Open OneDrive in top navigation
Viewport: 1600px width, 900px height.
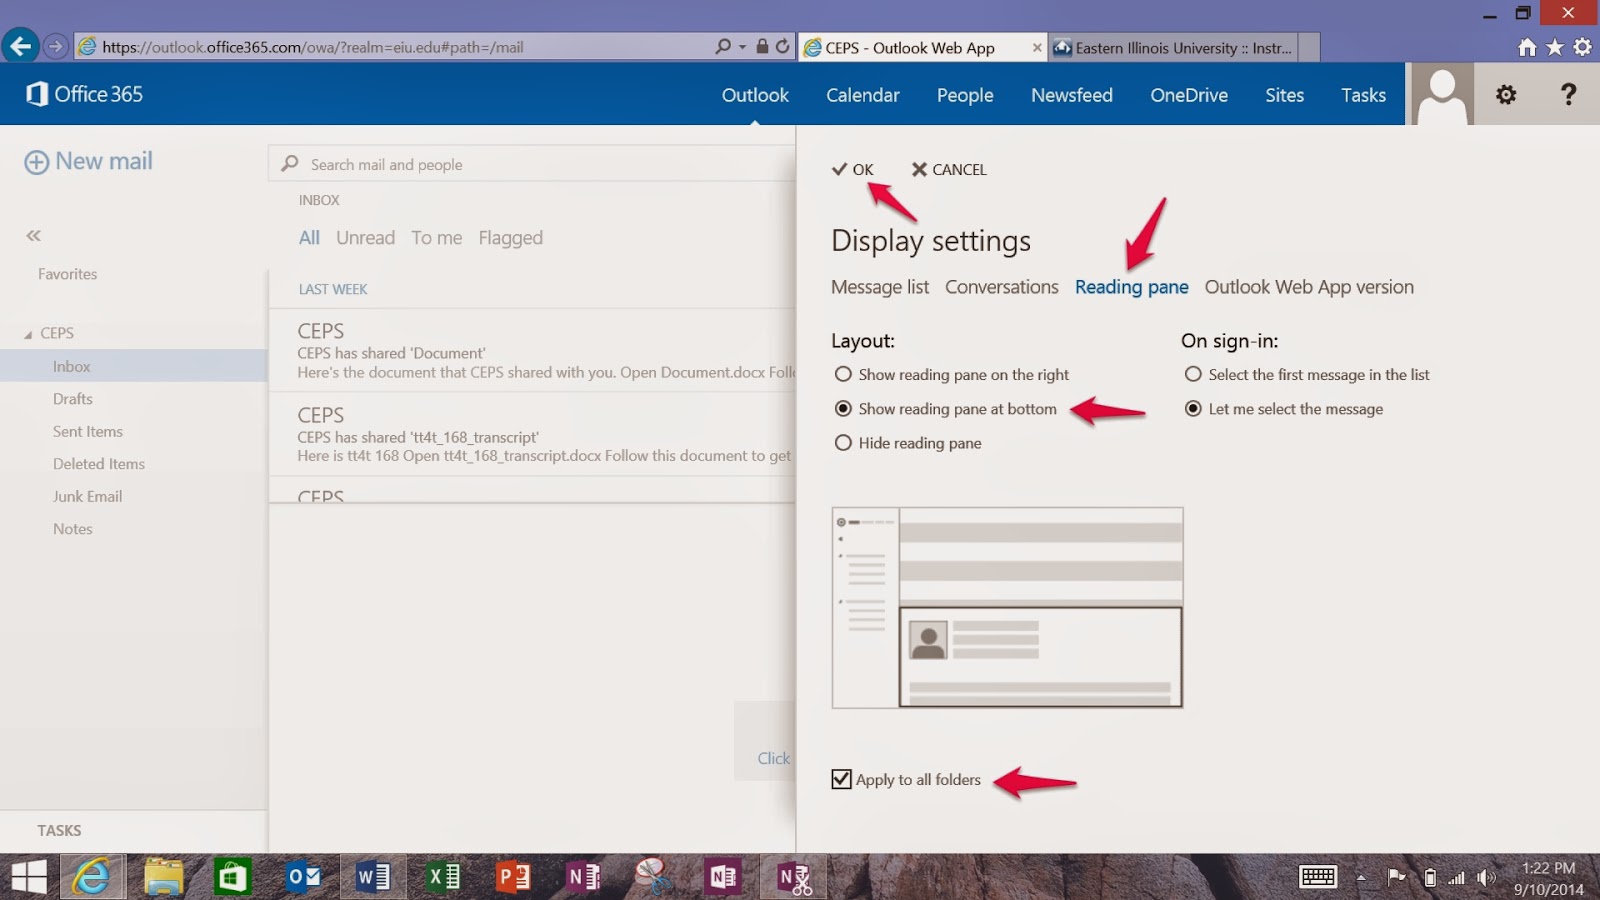[x=1189, y=95]
